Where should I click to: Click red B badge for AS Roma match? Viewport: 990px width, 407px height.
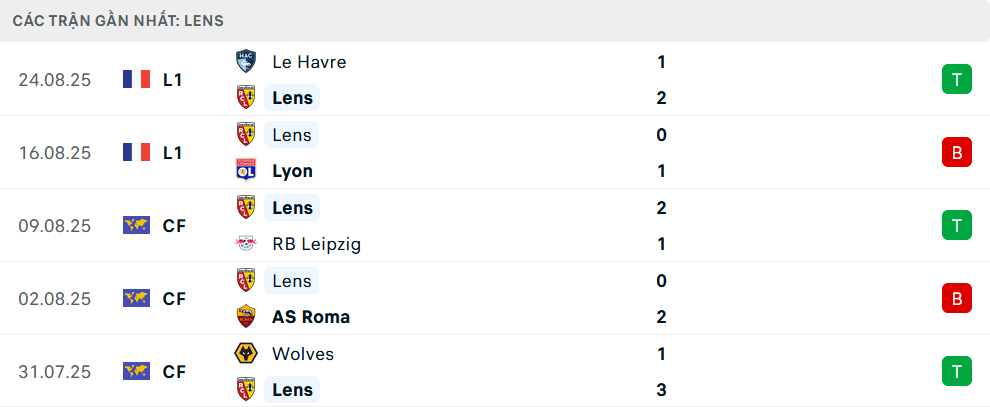pyautogui.click(x=956, y=298)
